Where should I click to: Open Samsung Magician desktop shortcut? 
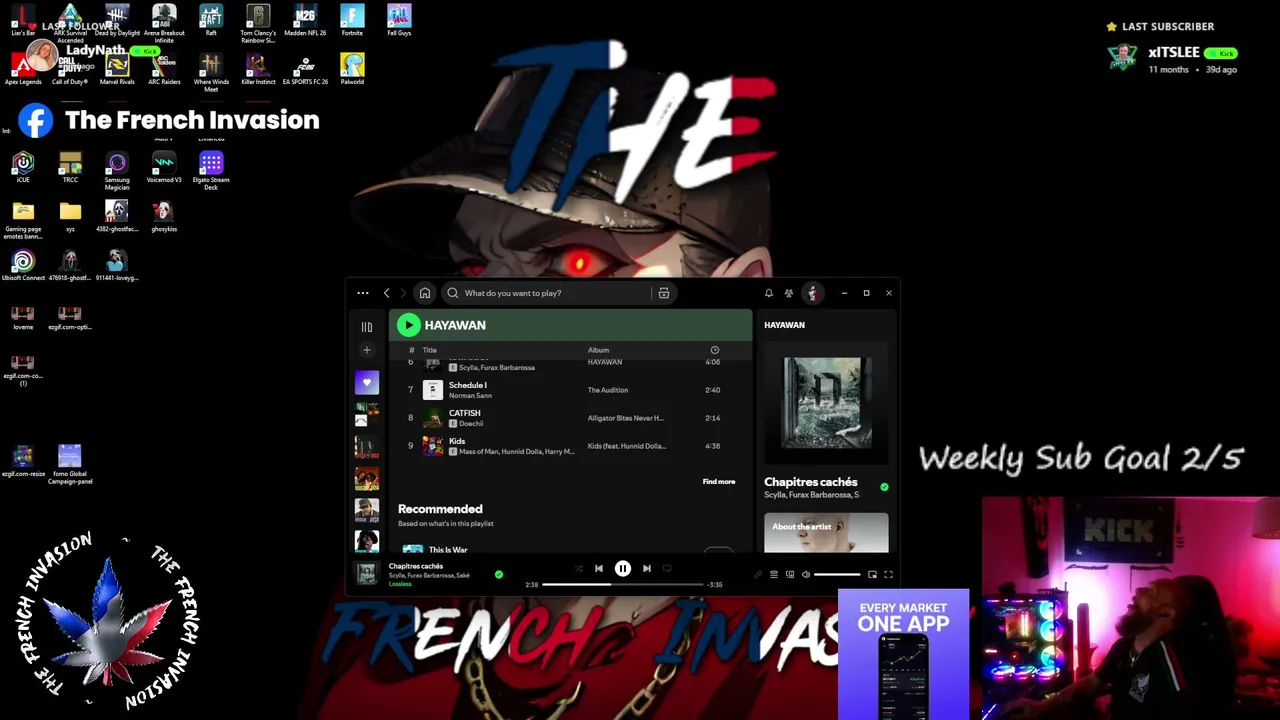117,171
